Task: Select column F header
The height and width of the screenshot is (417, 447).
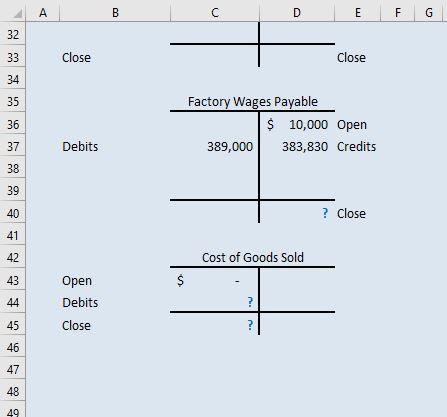Action: pos(398,13)
